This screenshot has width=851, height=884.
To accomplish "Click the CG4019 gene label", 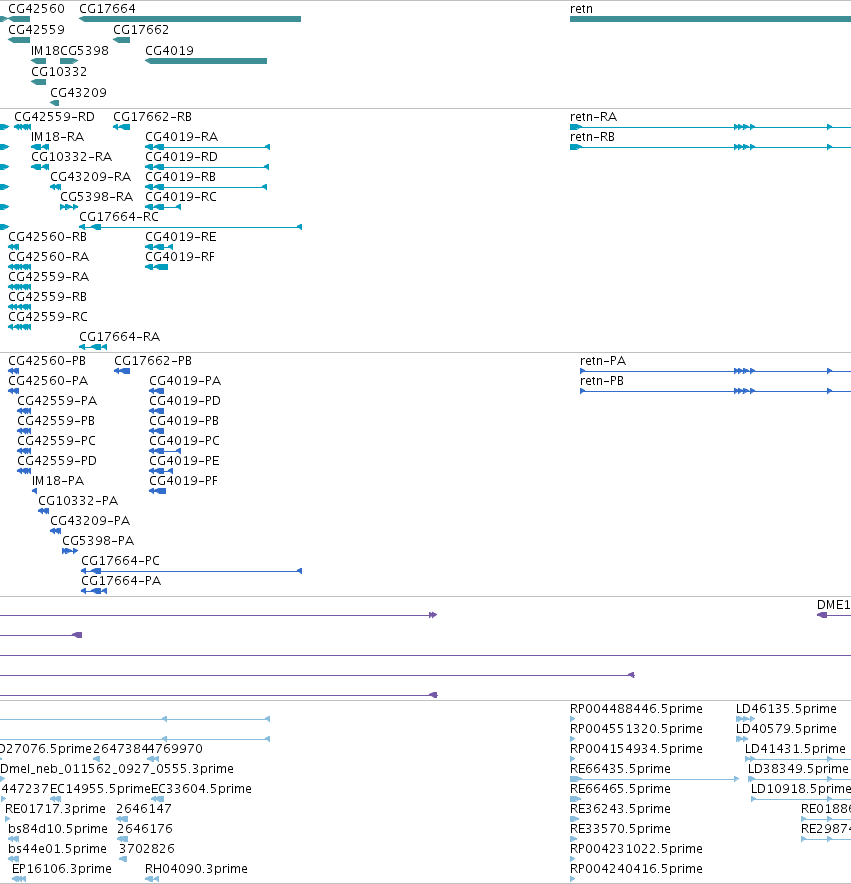I will [x=169, y=51].
